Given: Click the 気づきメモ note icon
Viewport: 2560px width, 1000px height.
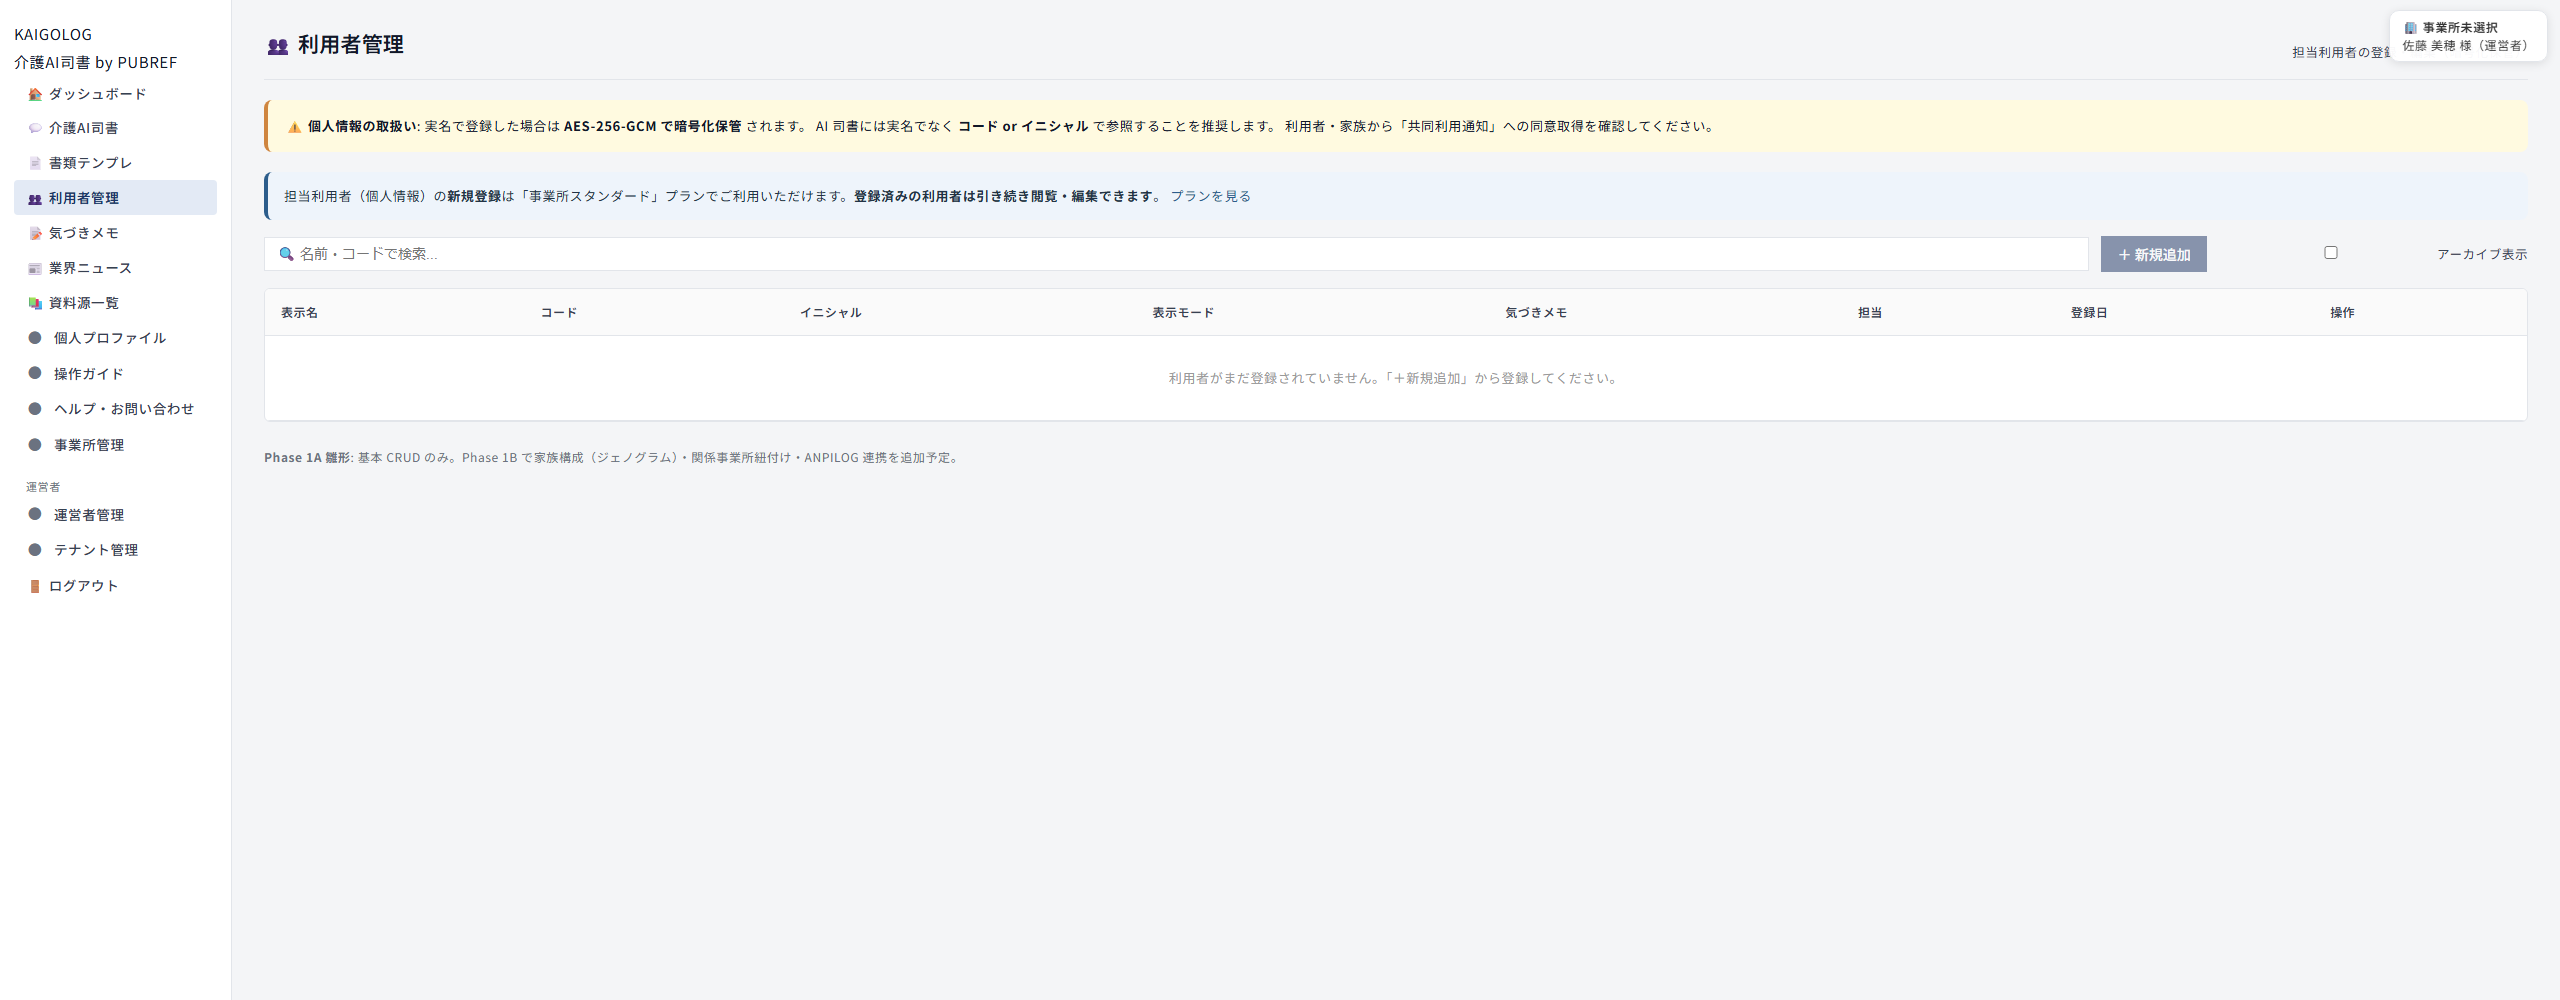Looking at the screenshot, I should [x=35, y=233].
